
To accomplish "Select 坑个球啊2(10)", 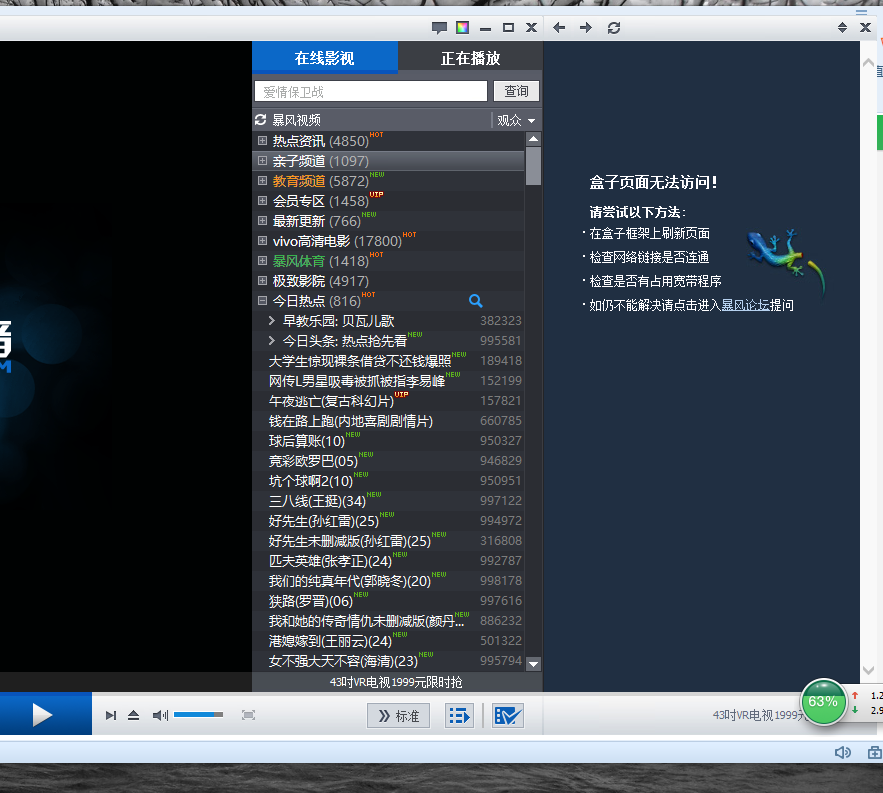I will point(311,481).
